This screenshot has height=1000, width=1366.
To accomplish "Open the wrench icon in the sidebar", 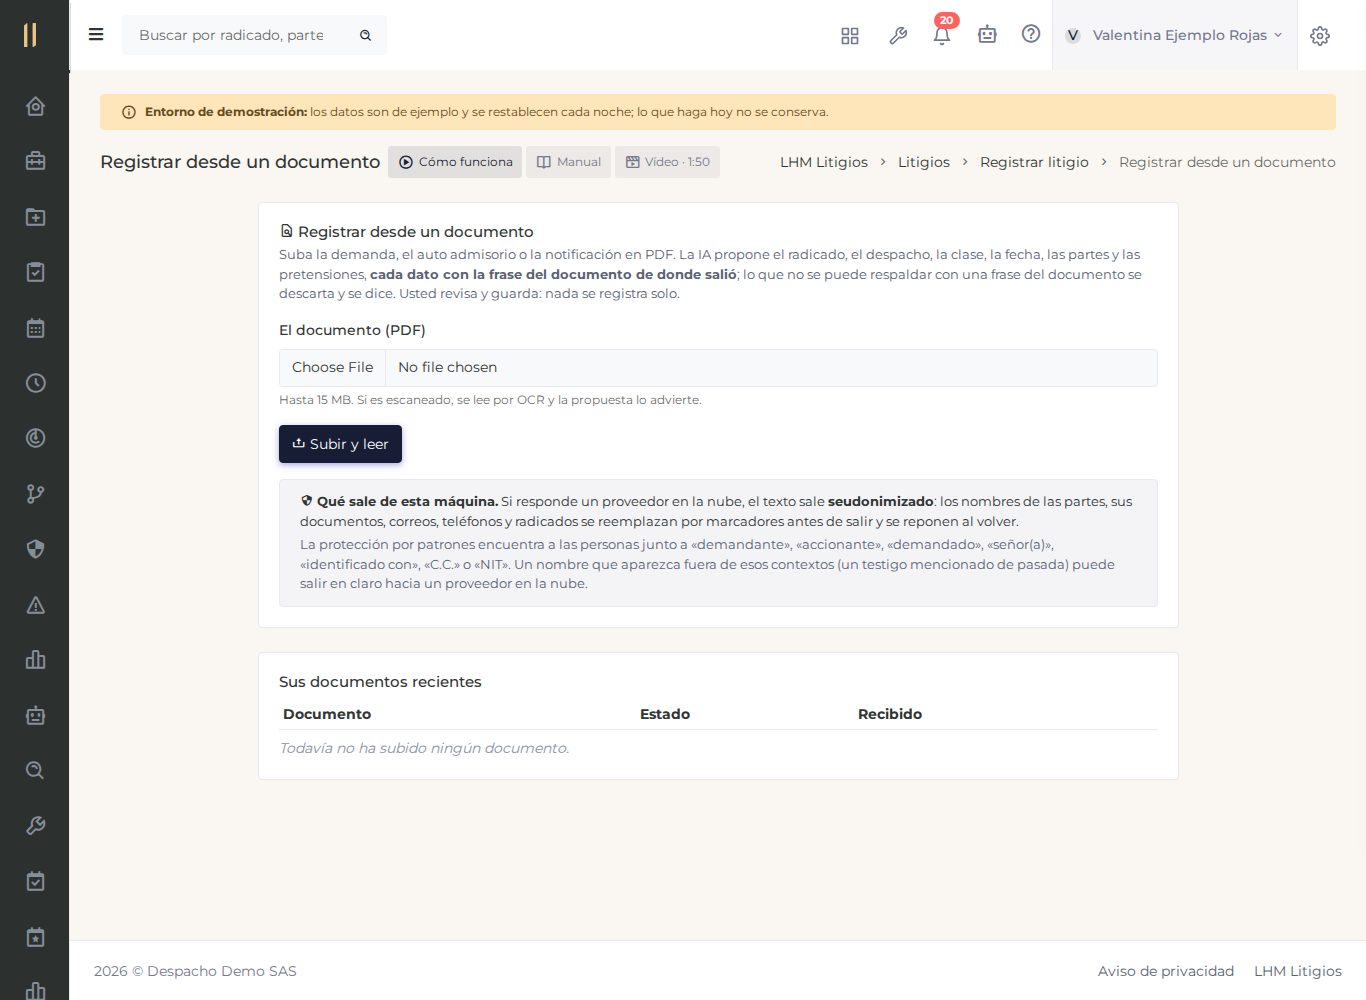I will coord(35,826).
